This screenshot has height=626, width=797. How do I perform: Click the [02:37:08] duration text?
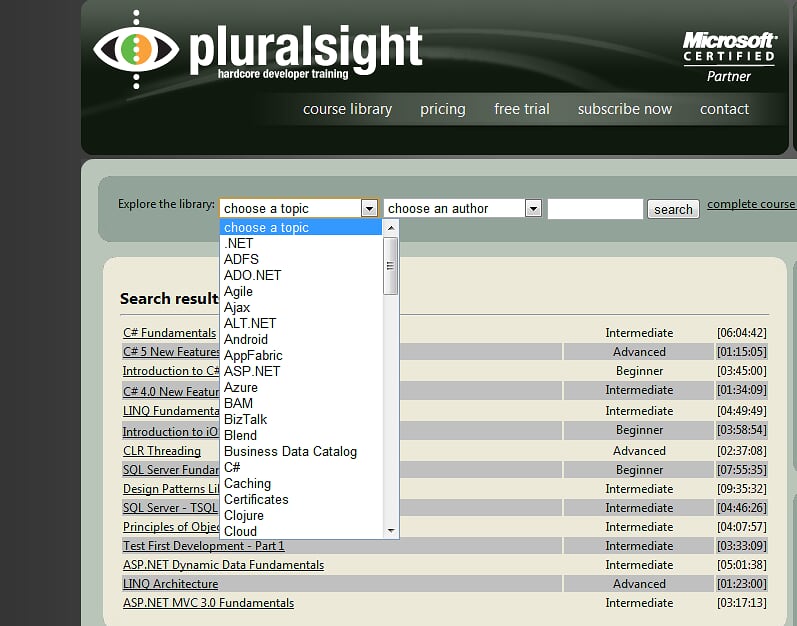[742, 451]
